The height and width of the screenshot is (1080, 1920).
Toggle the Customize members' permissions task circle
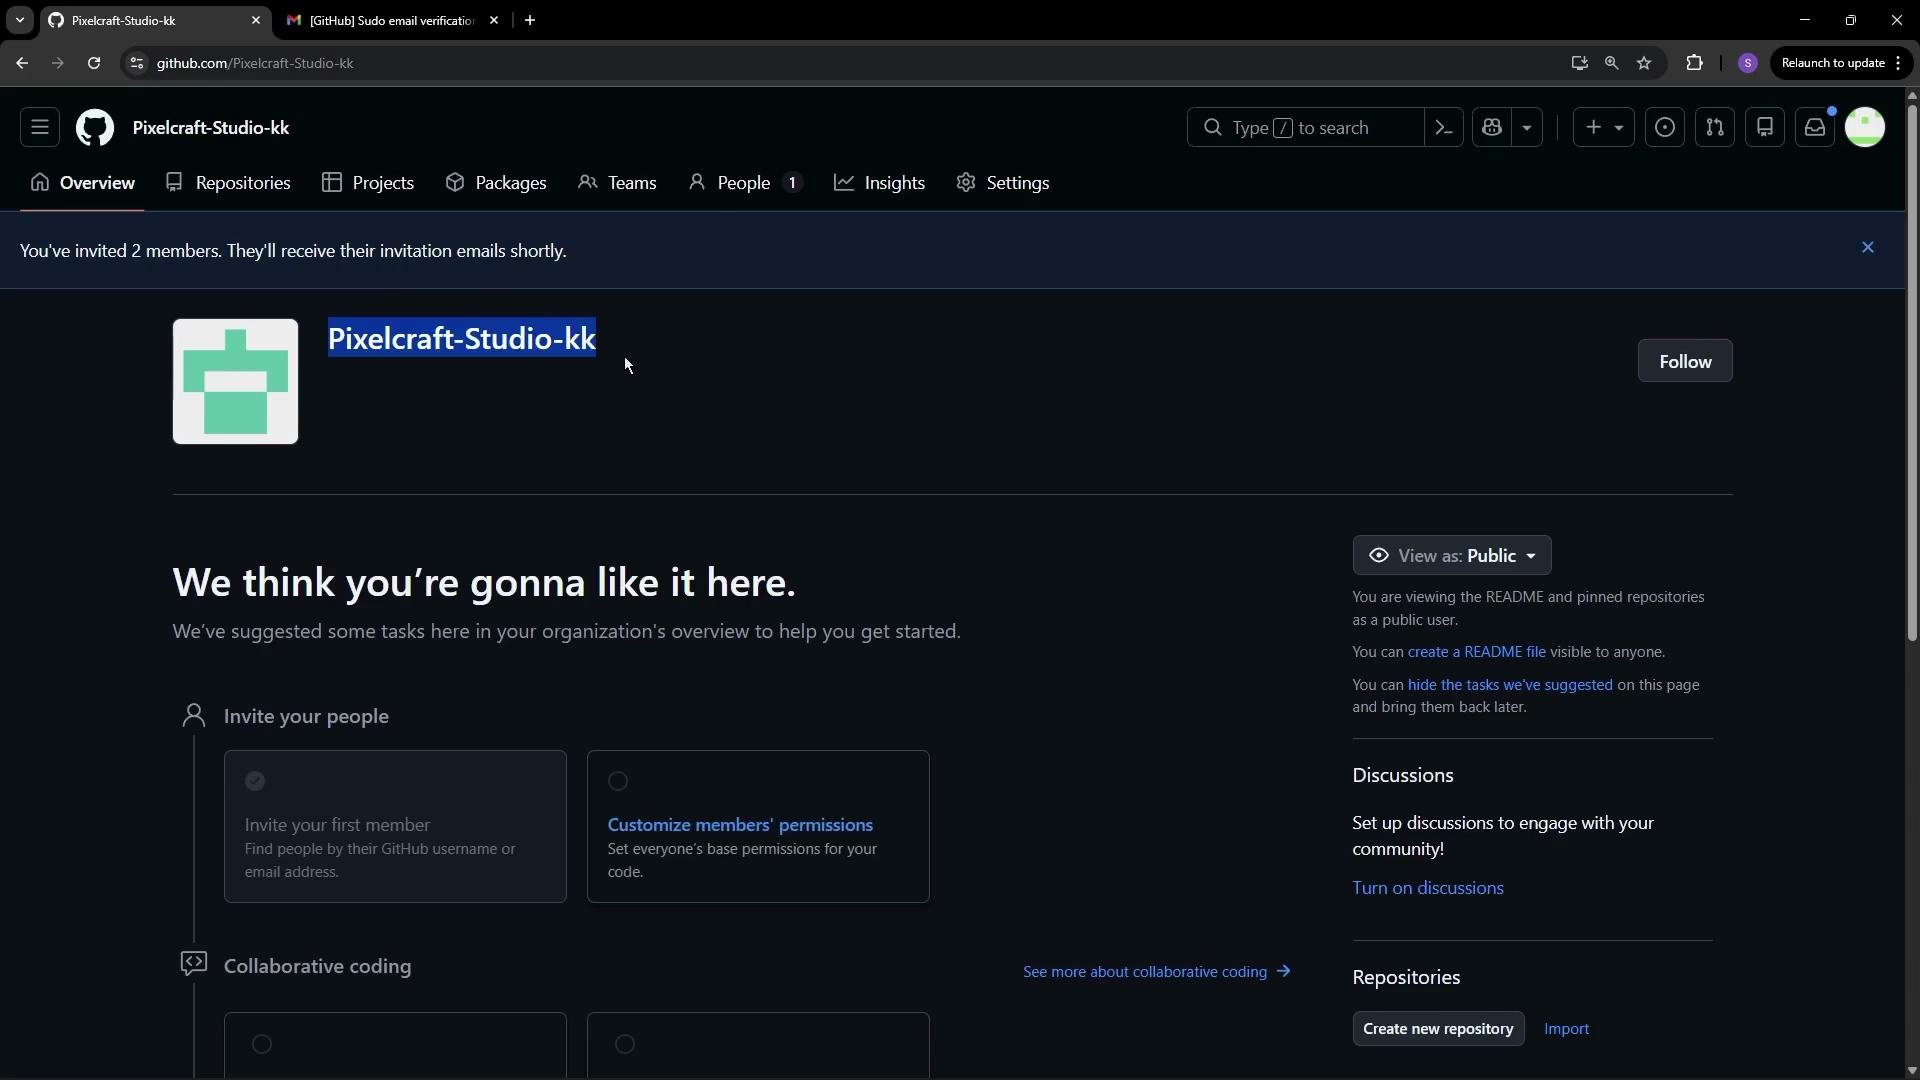pos(618,781)
